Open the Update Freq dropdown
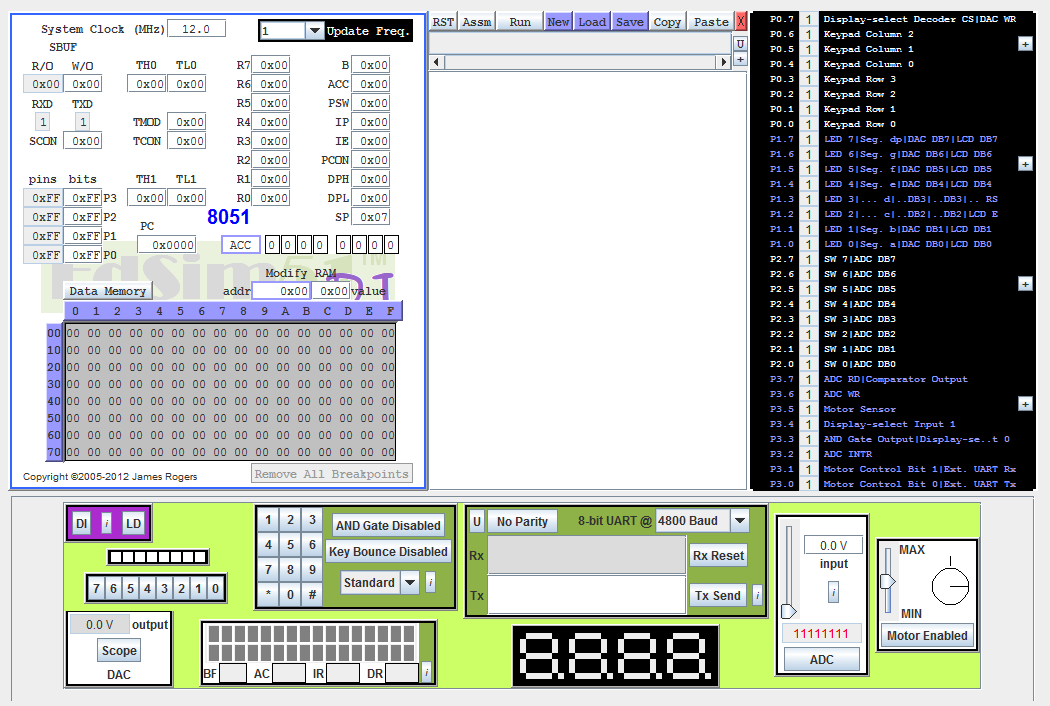1050x706 pixels. tap(313, 30)
